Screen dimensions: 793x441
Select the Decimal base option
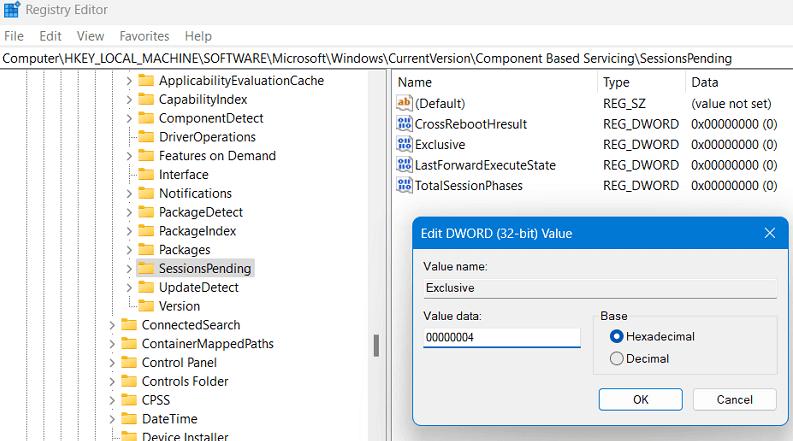pyautogui.click(x=616, y=359)
